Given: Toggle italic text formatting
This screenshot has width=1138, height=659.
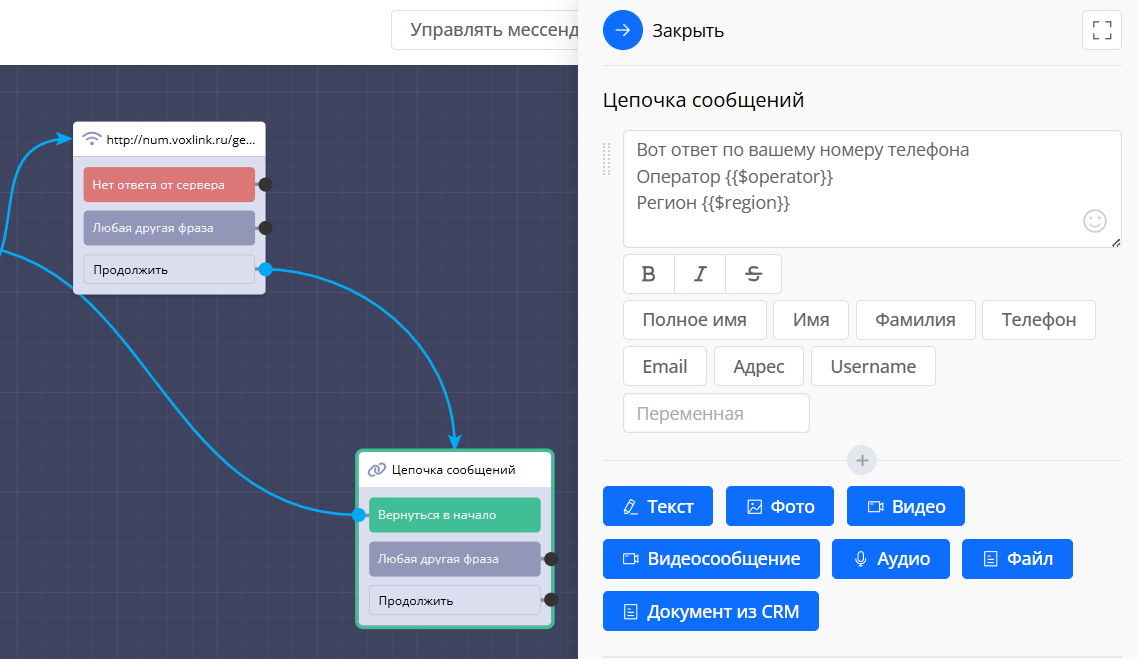Looking at the screenshot, I should (x=700, y=274).
